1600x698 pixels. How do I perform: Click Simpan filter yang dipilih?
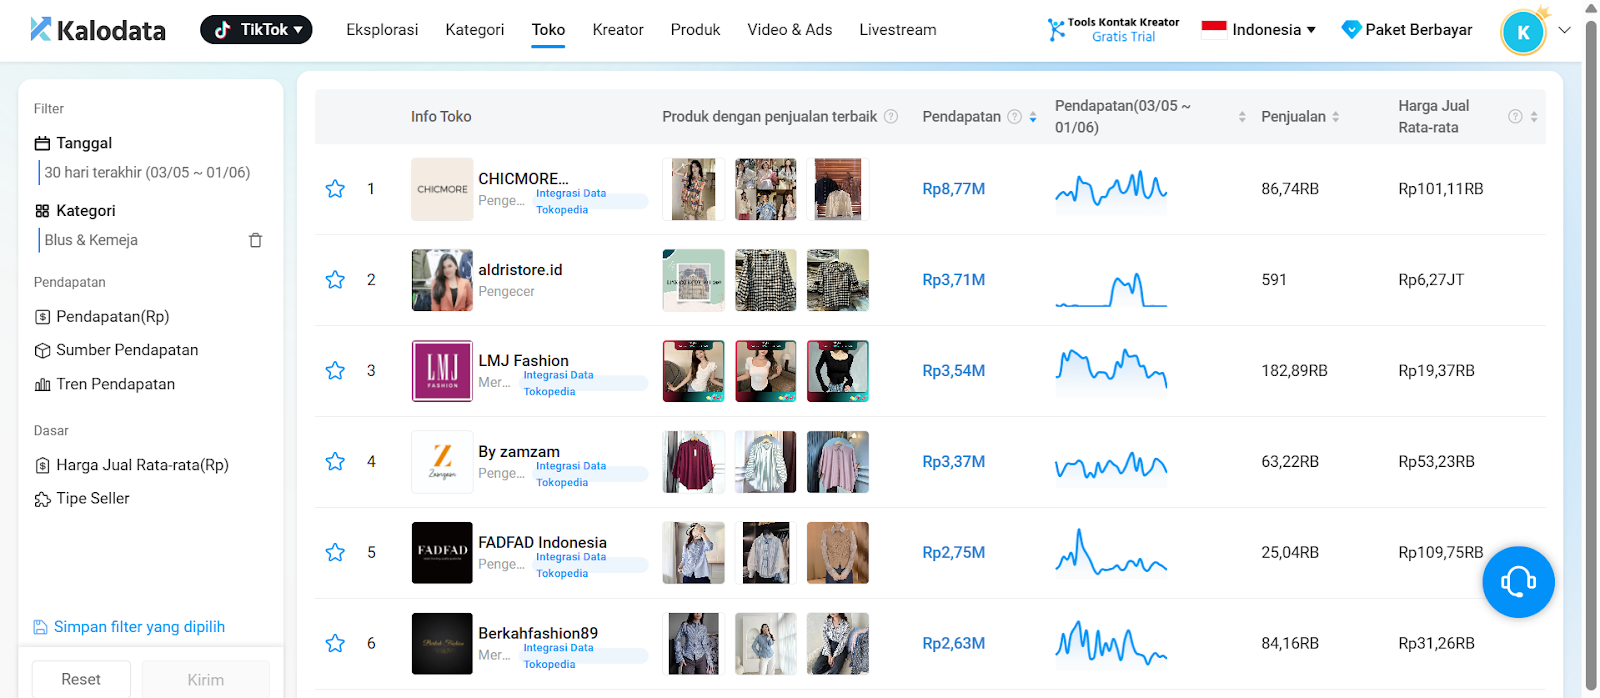click(x=129, y=627)
